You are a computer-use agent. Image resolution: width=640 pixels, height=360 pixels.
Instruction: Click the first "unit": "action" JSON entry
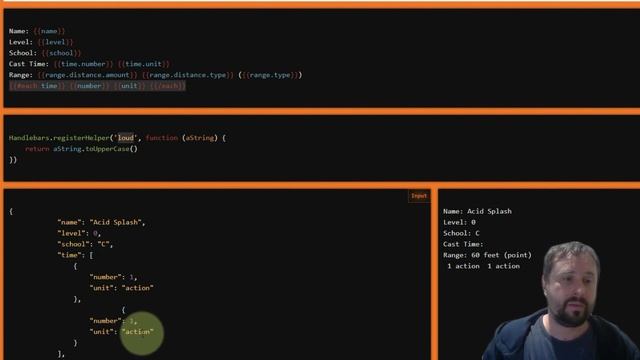coord(122,288)
